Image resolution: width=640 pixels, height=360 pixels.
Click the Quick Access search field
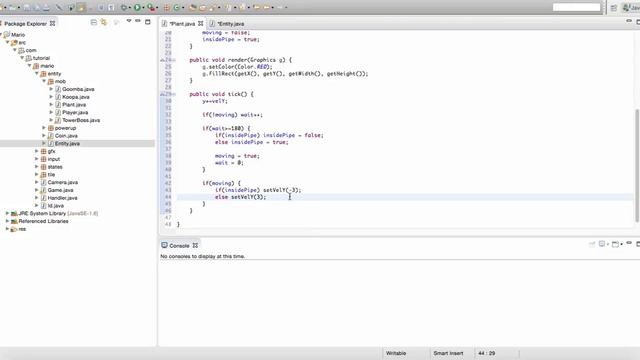tap(576, 7)
